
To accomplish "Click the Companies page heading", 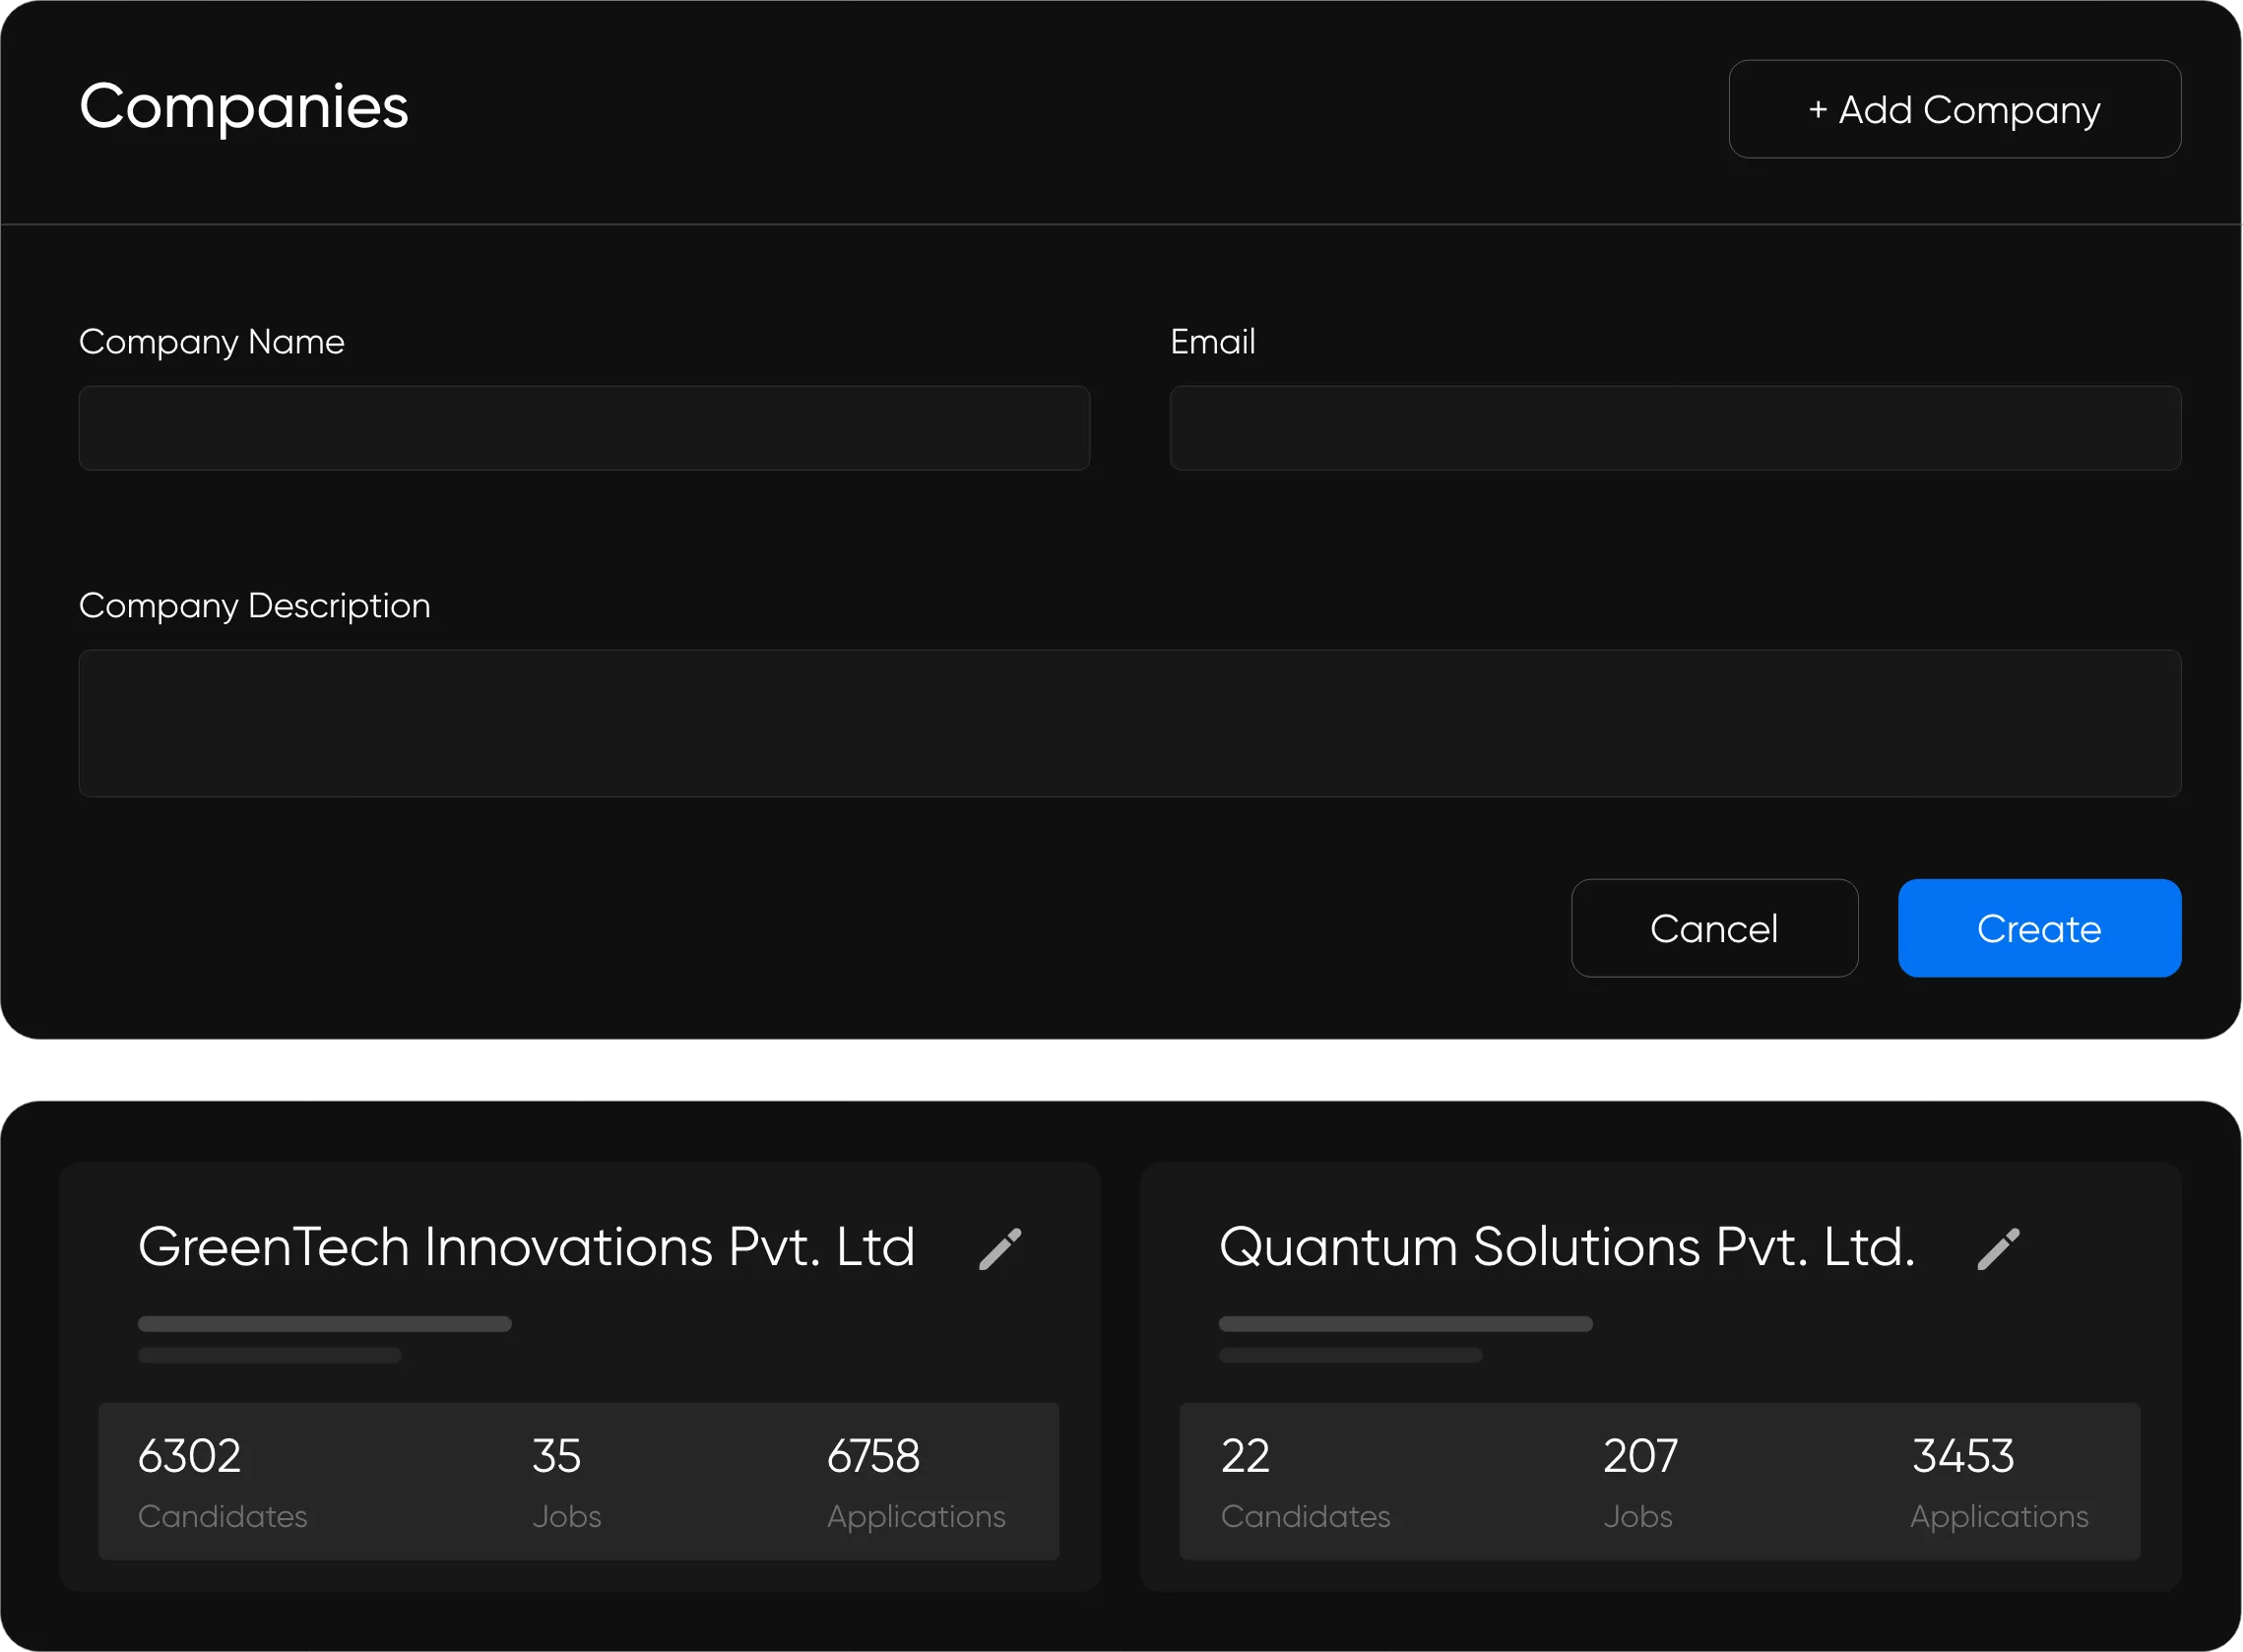I will [244, 106].
